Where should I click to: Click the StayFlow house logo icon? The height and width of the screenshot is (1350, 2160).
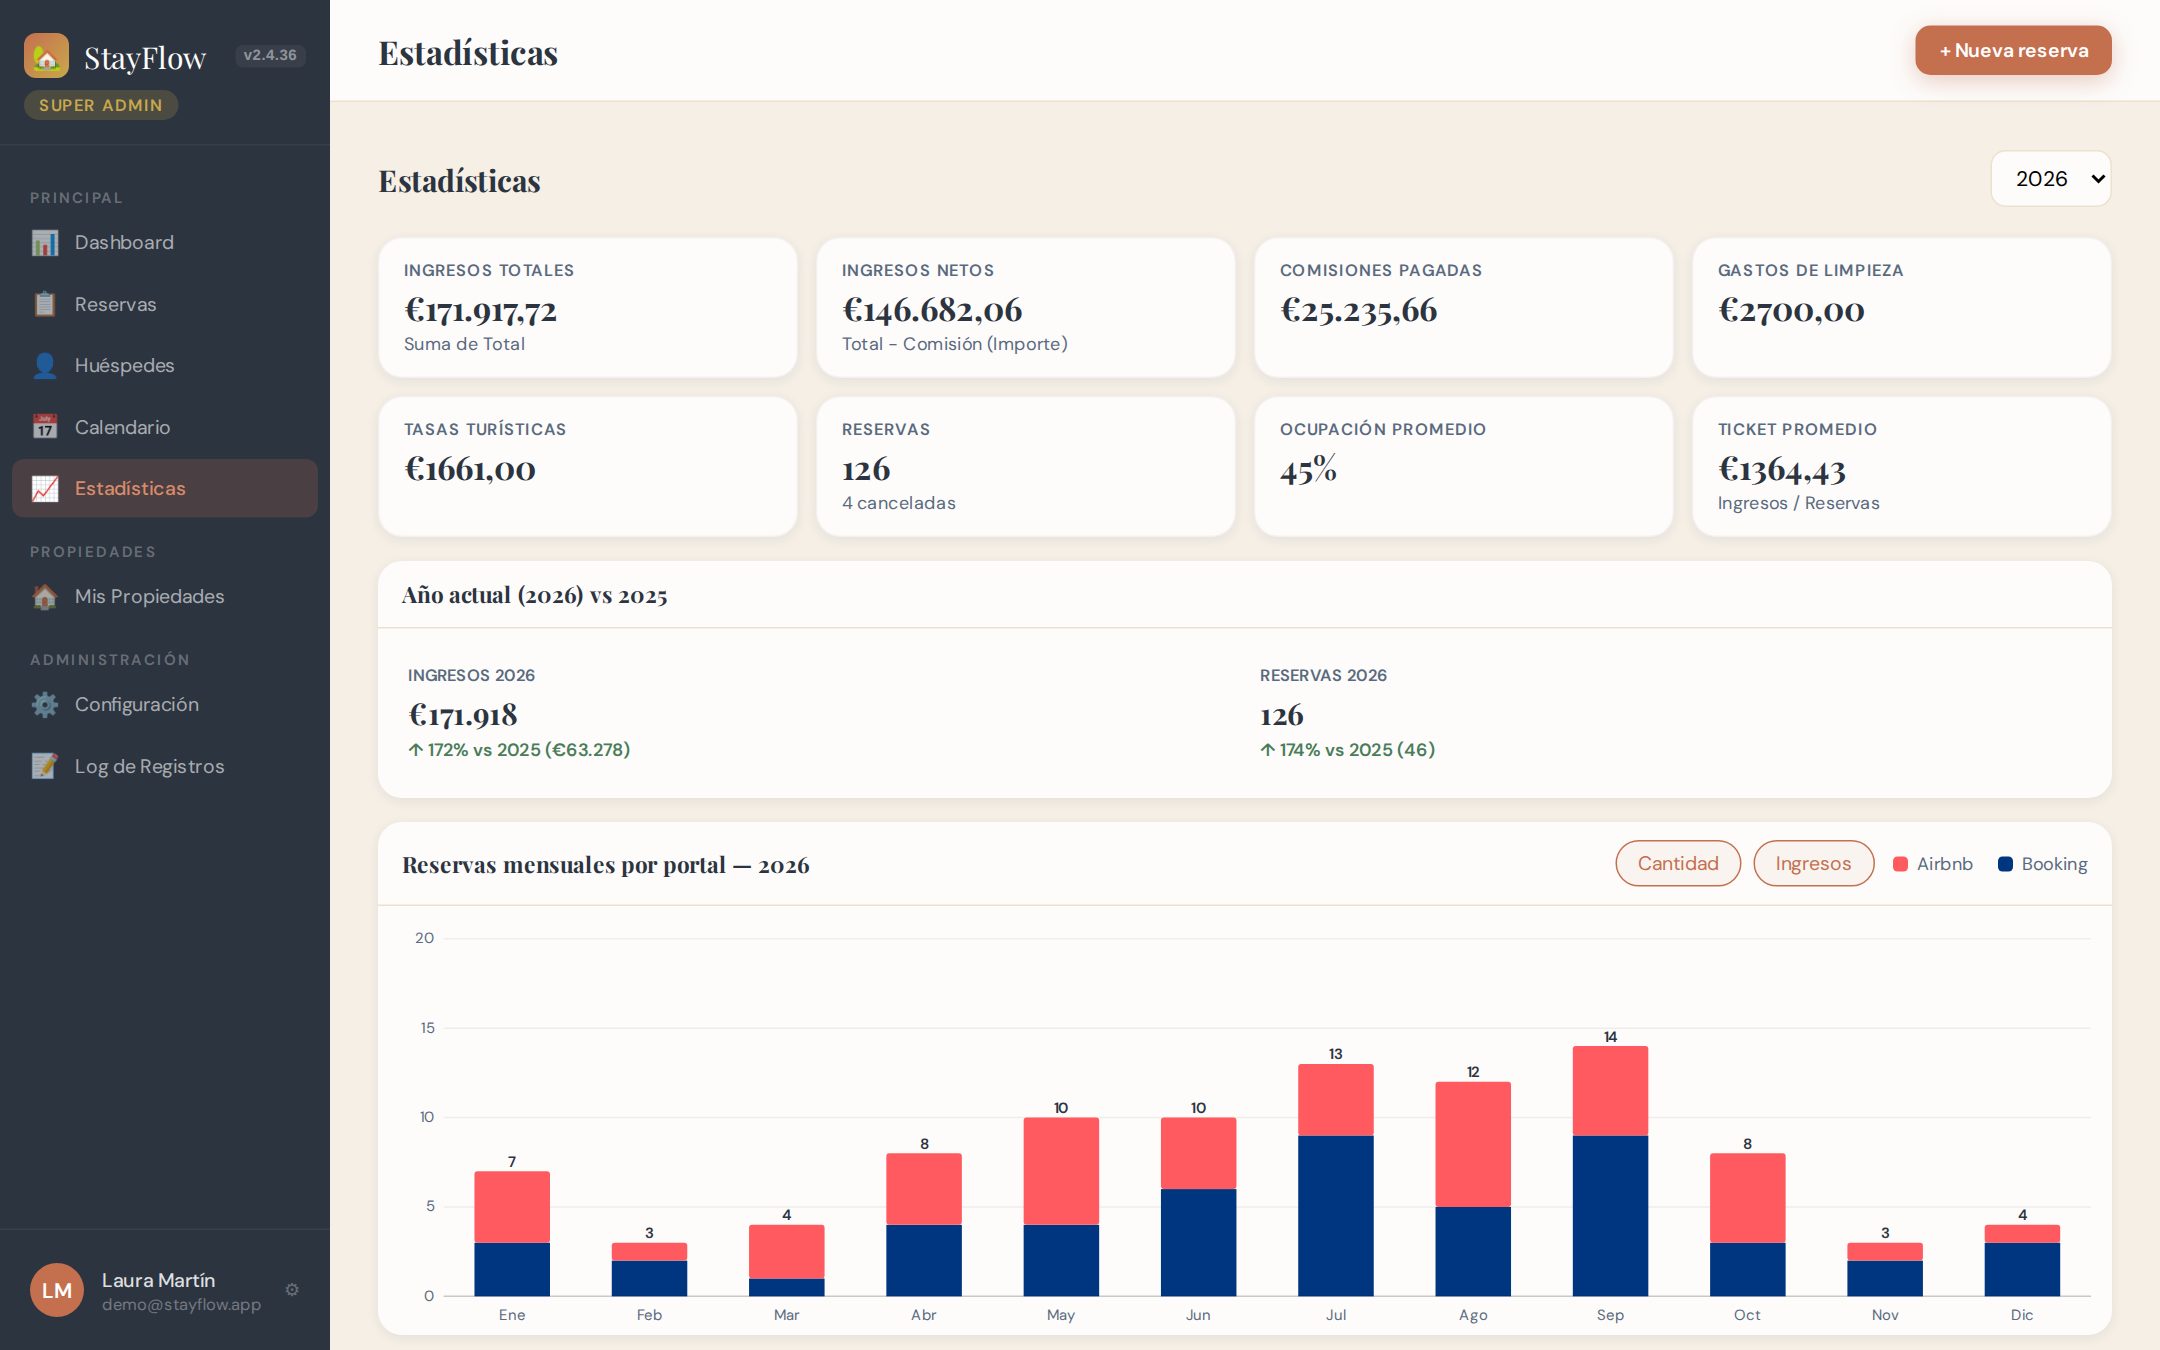click(46, 56)
